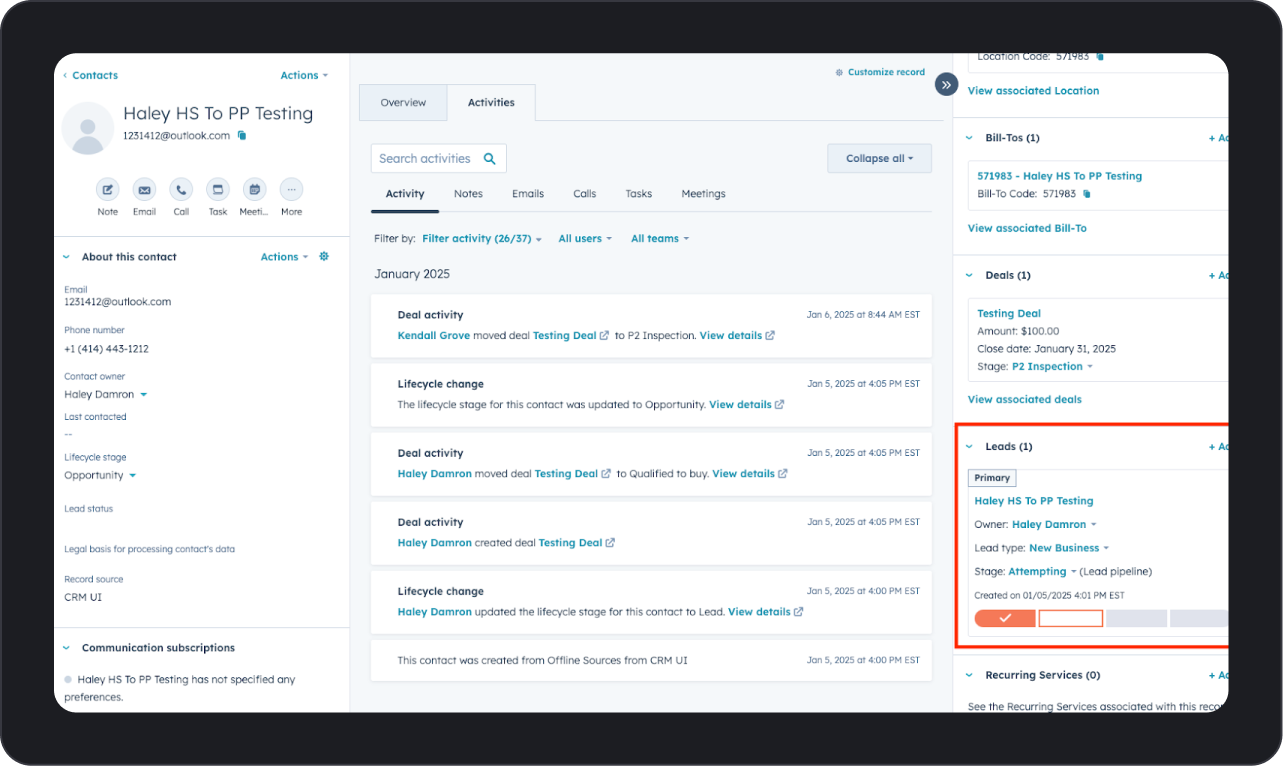Open the About this contact settings gear
Viewport: 1283px width, 766px height.
coord(324,257)
